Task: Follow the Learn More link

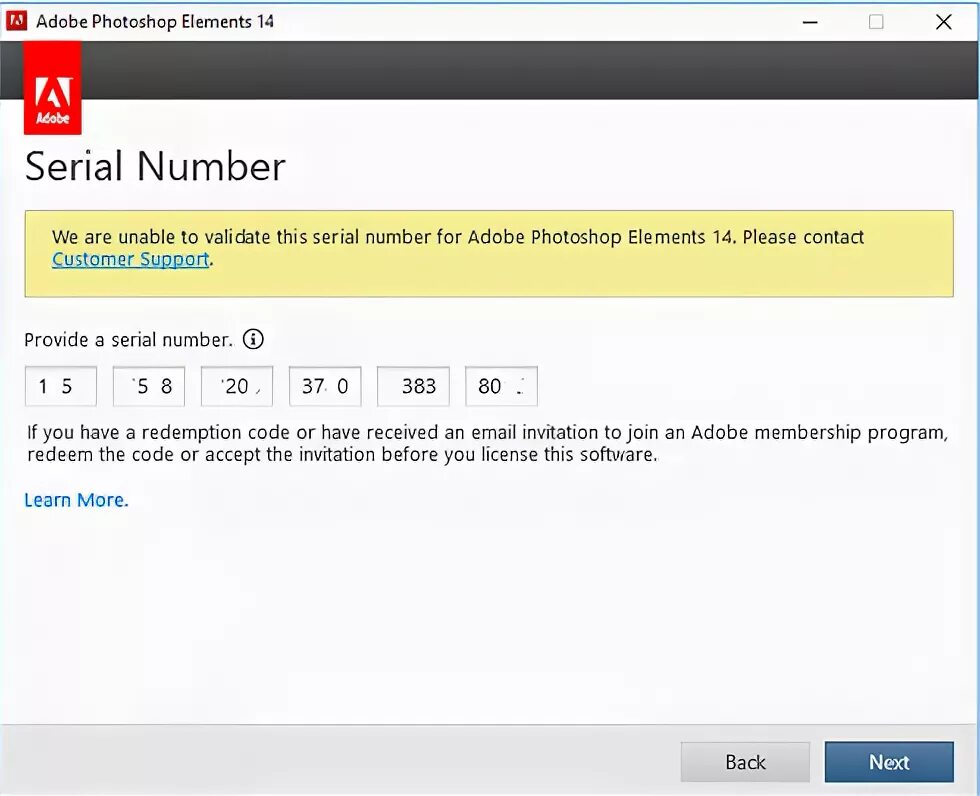Action: click(x=76, y=500)
